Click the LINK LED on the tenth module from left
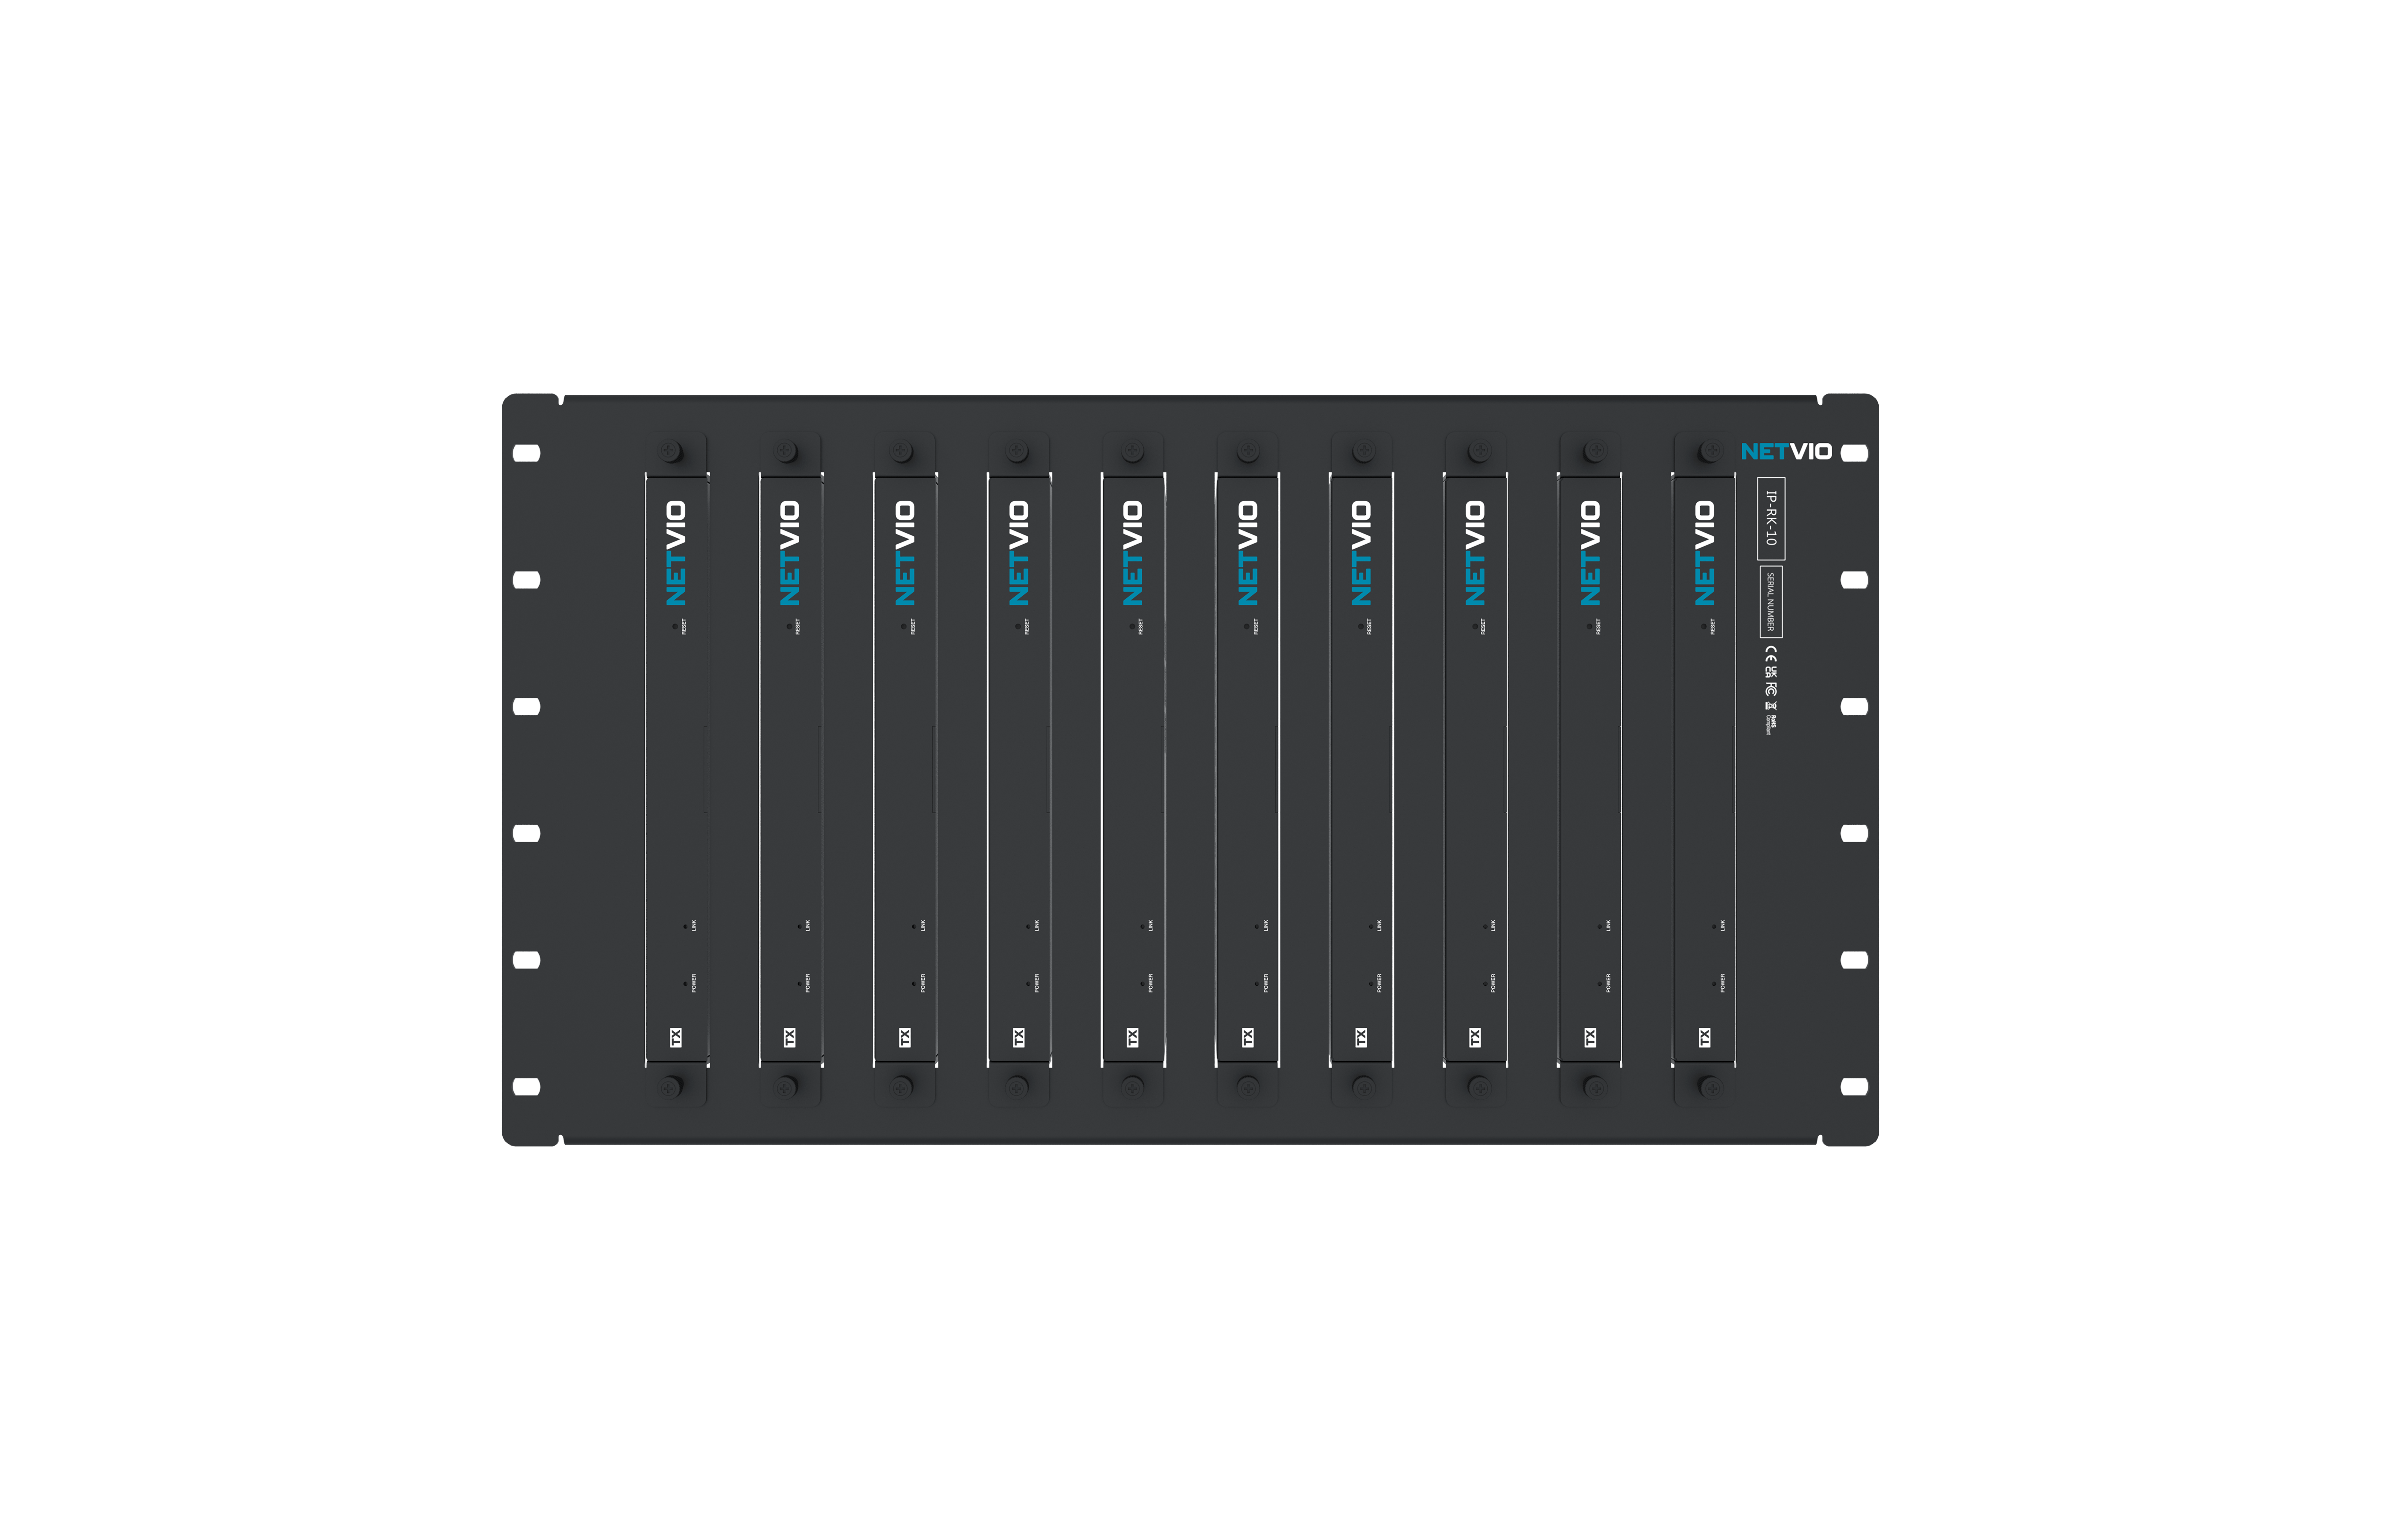 pyautogui.click(x=1714, y=927)
